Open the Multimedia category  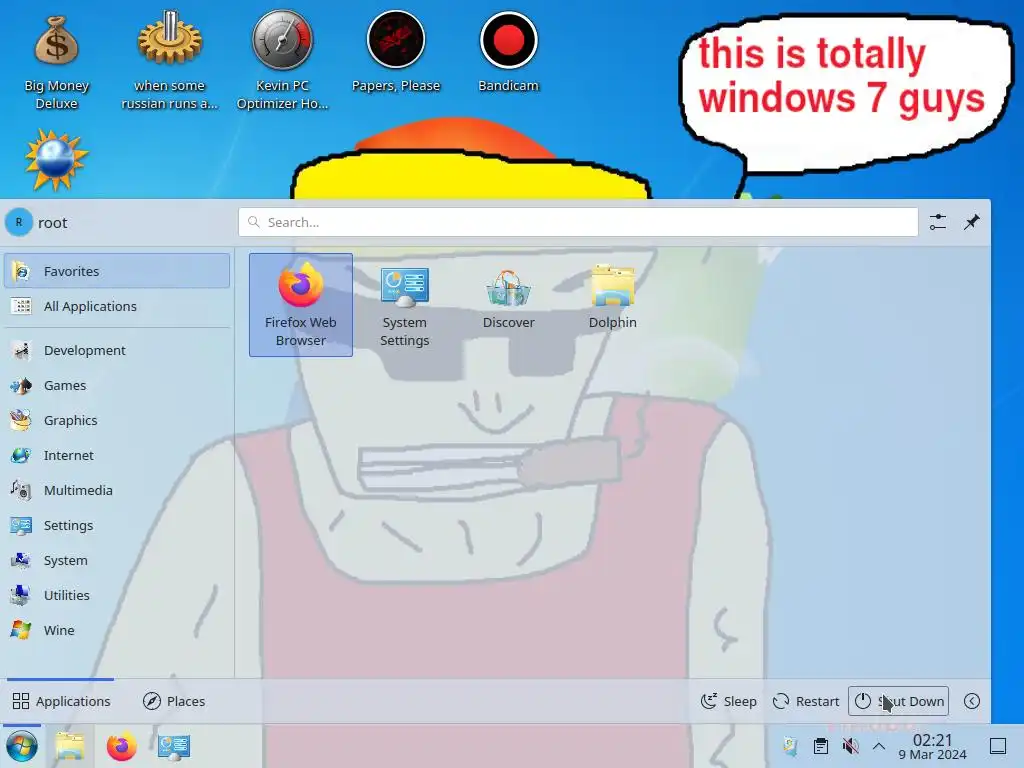click(x=117, y=490)
